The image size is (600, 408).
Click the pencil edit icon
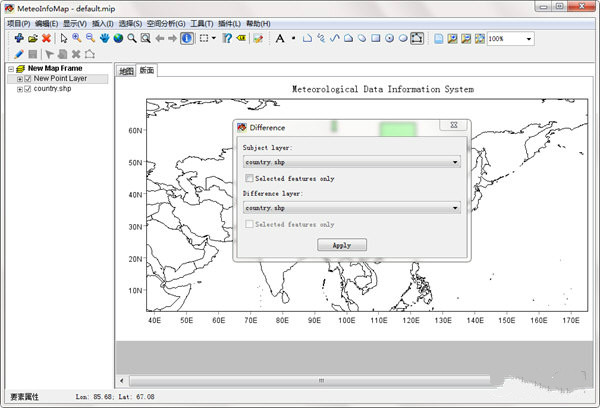click(x=19, y=54)
